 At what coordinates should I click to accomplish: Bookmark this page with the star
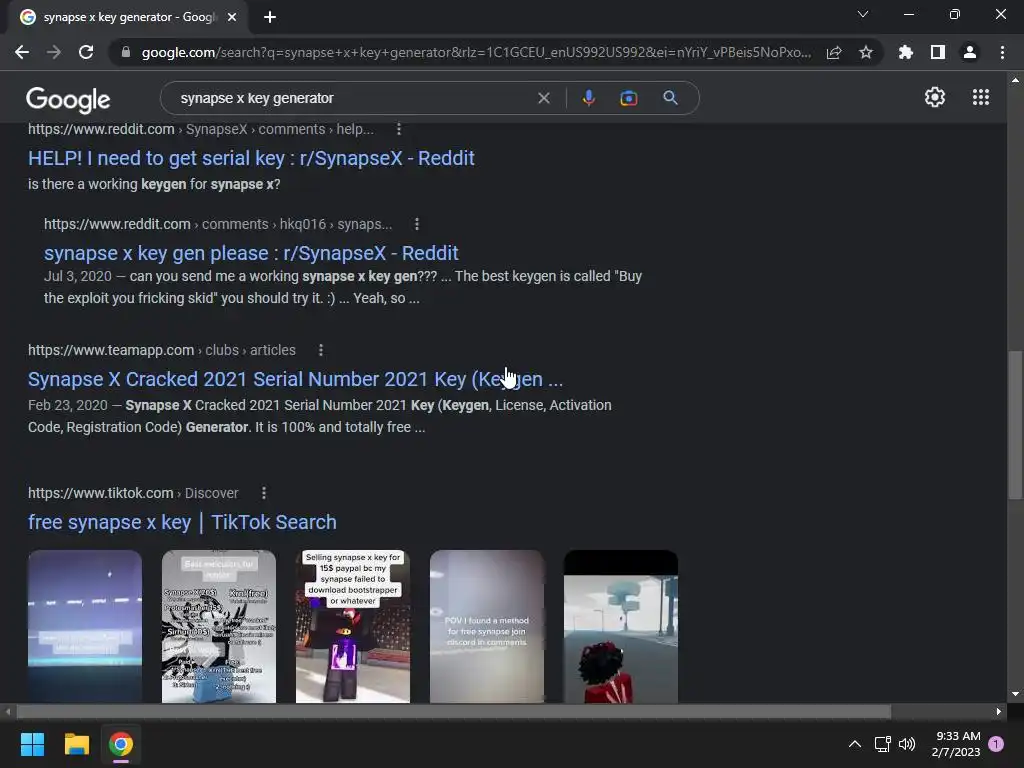pos(866,52)
